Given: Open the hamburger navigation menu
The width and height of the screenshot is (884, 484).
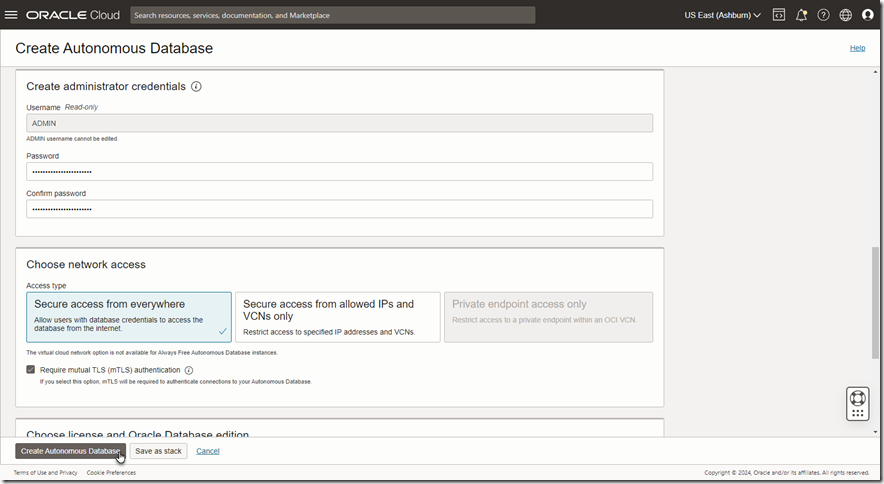Looking at the screenshot, I should [11, 15].
